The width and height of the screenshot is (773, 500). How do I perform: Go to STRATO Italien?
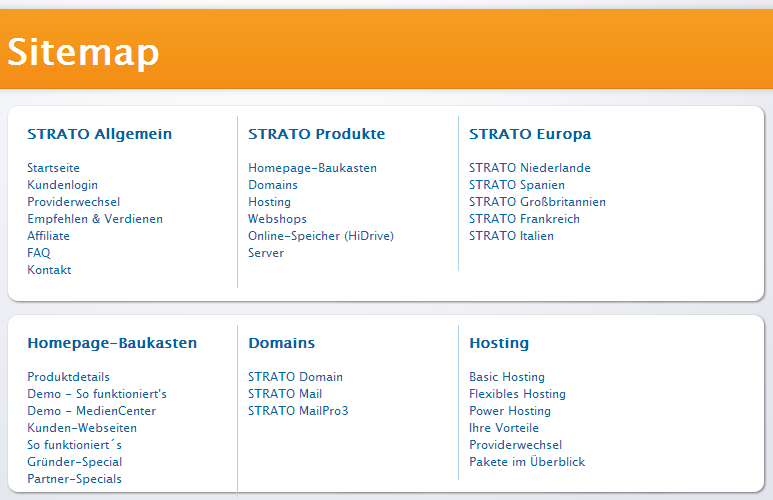pyautogui.click(x=511, y=236)
